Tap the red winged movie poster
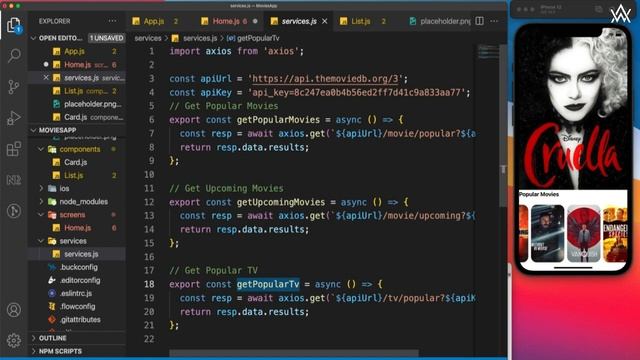640x360 pixels. point(584,233)
